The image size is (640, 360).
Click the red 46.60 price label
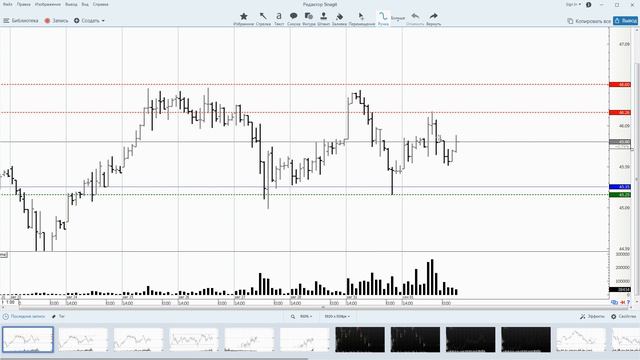(620, 84)
